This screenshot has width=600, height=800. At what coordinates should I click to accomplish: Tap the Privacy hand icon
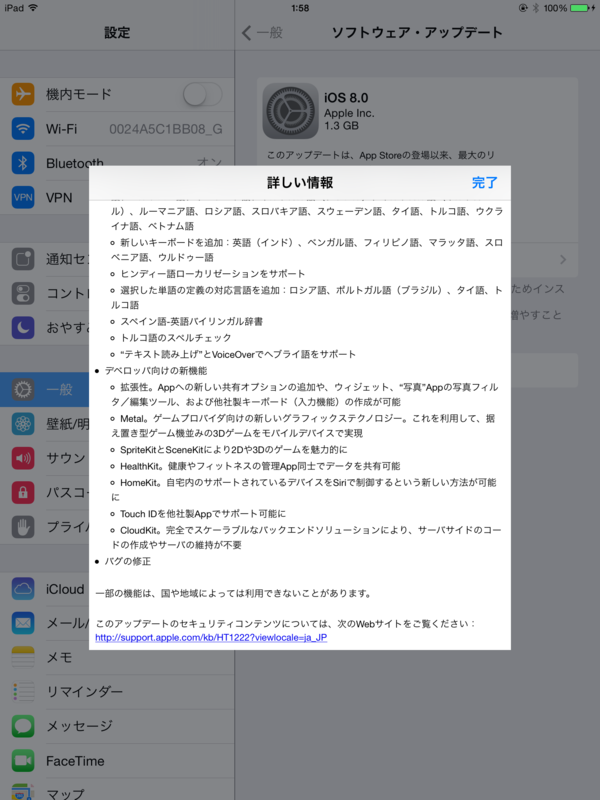click(x=23, y=527)
